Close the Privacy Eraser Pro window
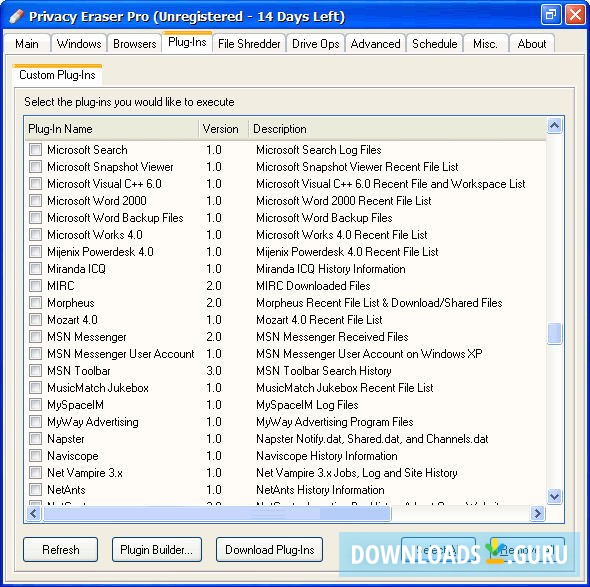This screenshot has height=587, width=590. 575,15
